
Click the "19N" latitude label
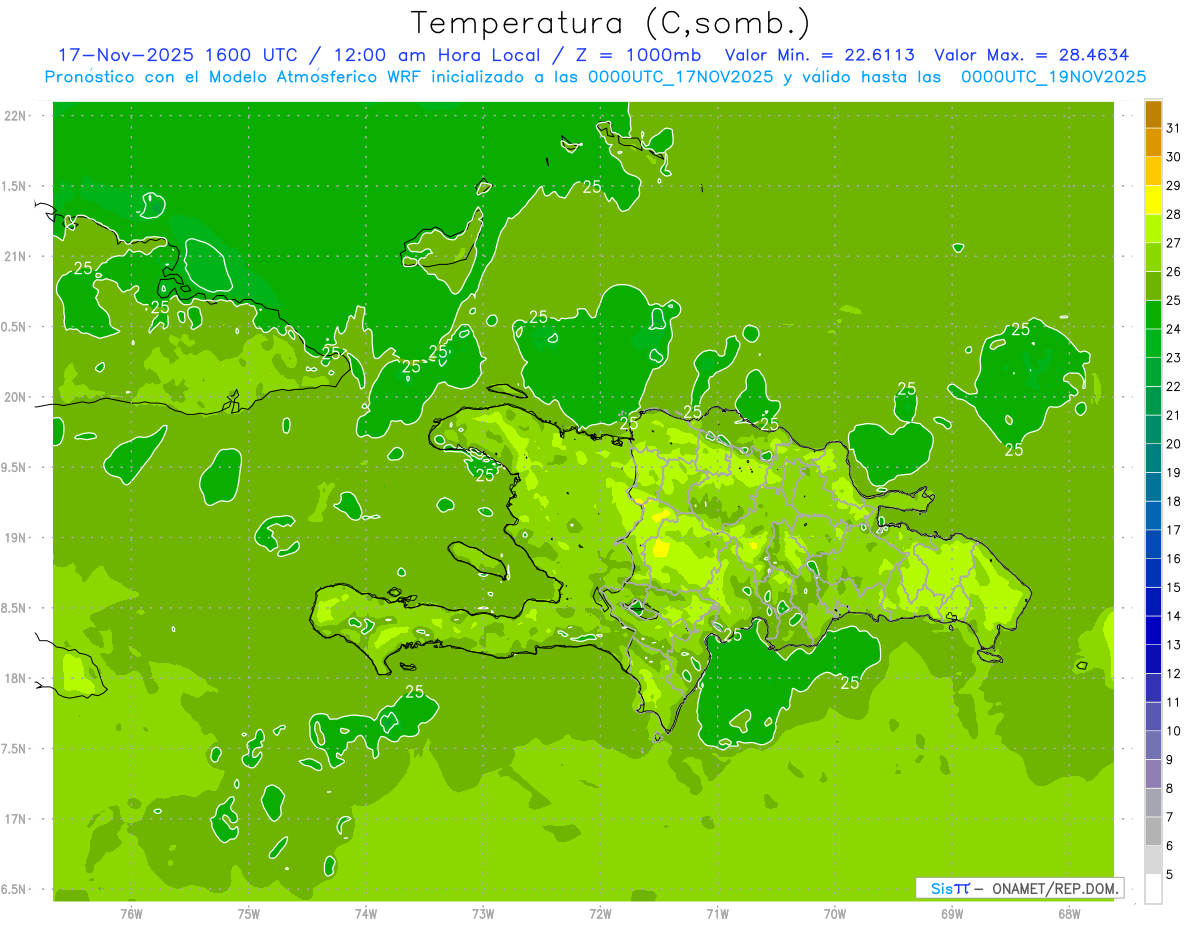click(15, 538)
